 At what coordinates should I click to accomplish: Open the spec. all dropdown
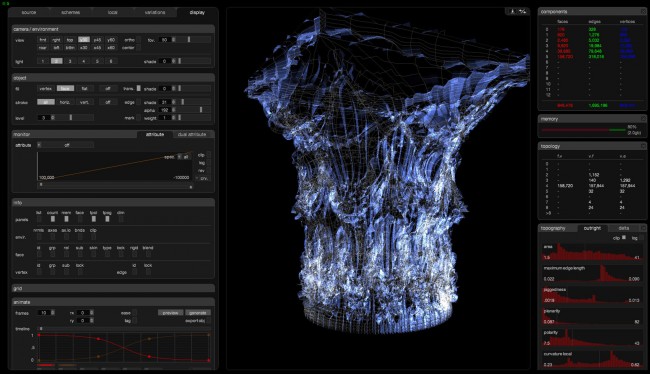[x=184, y=157]
